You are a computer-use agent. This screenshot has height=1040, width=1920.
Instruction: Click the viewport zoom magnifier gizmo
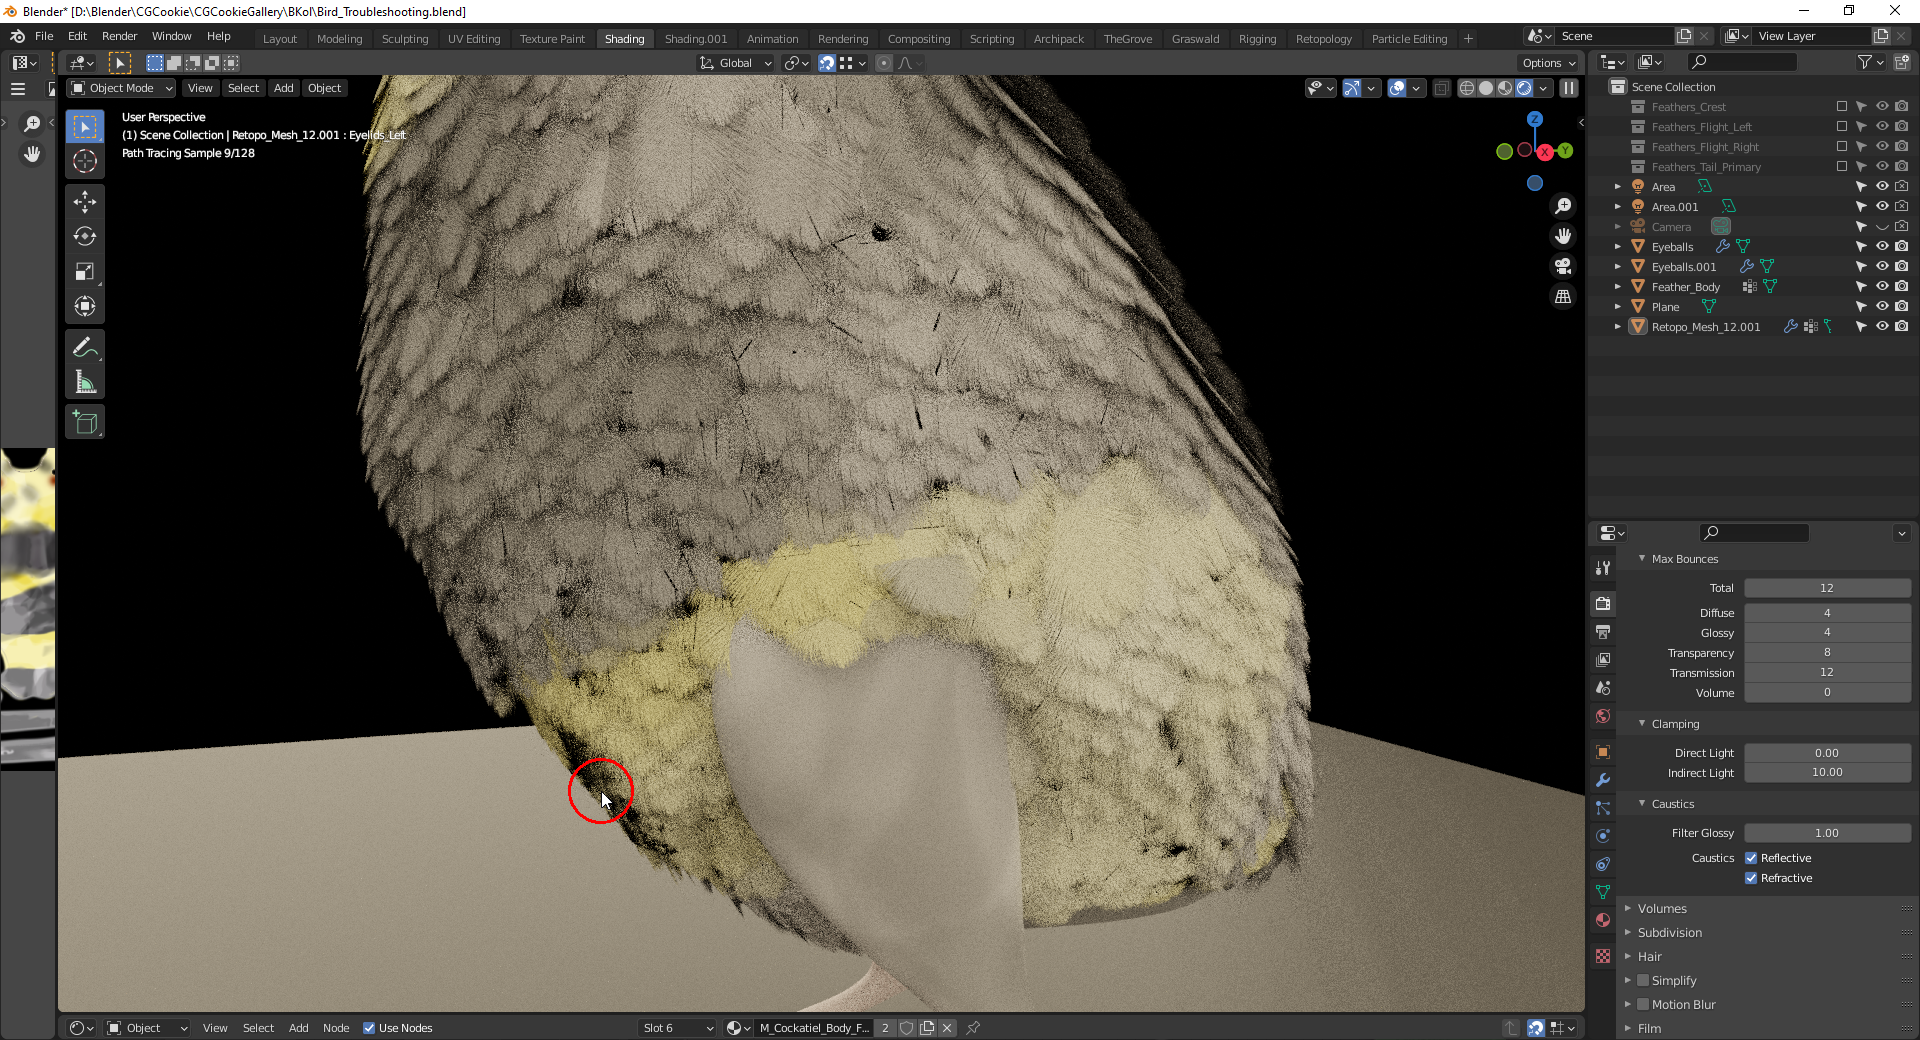[1563, 206]
